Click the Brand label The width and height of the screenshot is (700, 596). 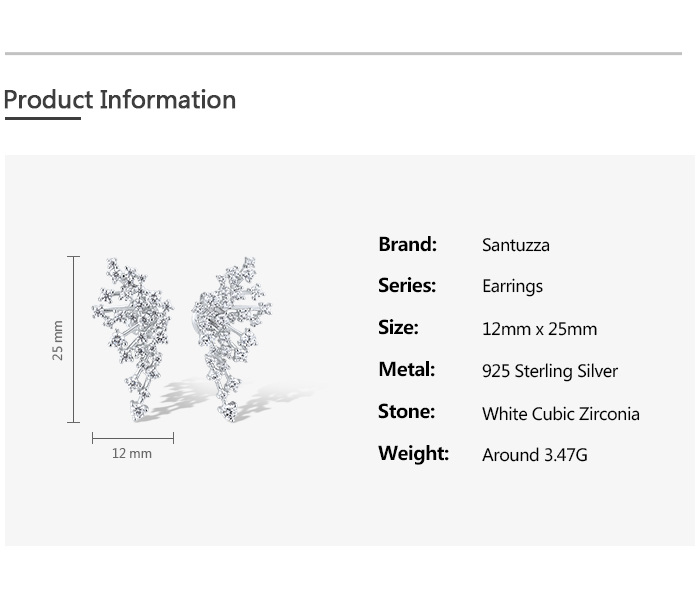pos(407,244)
